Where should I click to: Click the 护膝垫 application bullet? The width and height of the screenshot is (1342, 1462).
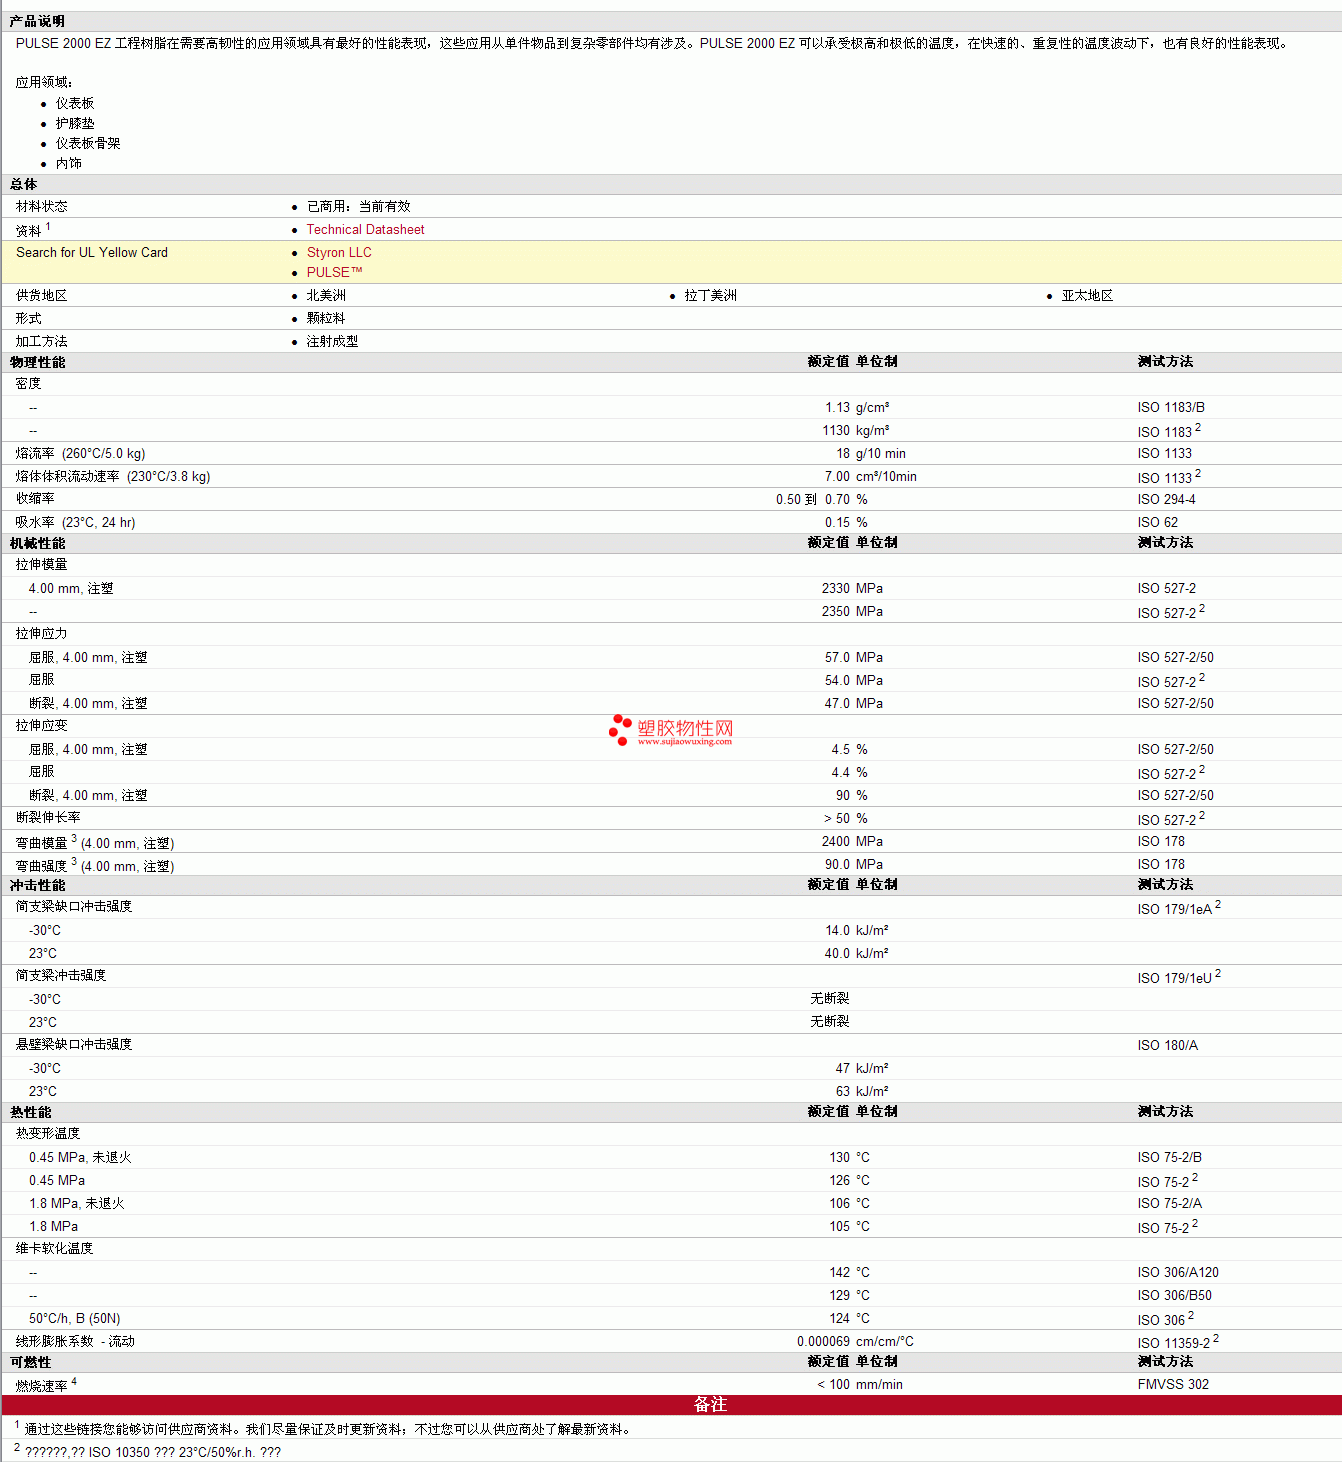75,123
